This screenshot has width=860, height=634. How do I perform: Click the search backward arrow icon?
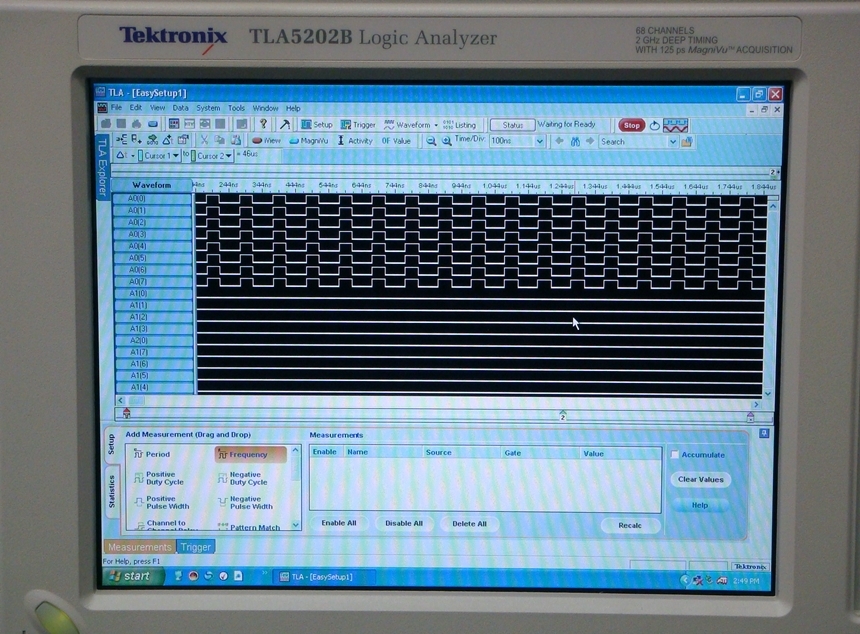pos(559,141)
